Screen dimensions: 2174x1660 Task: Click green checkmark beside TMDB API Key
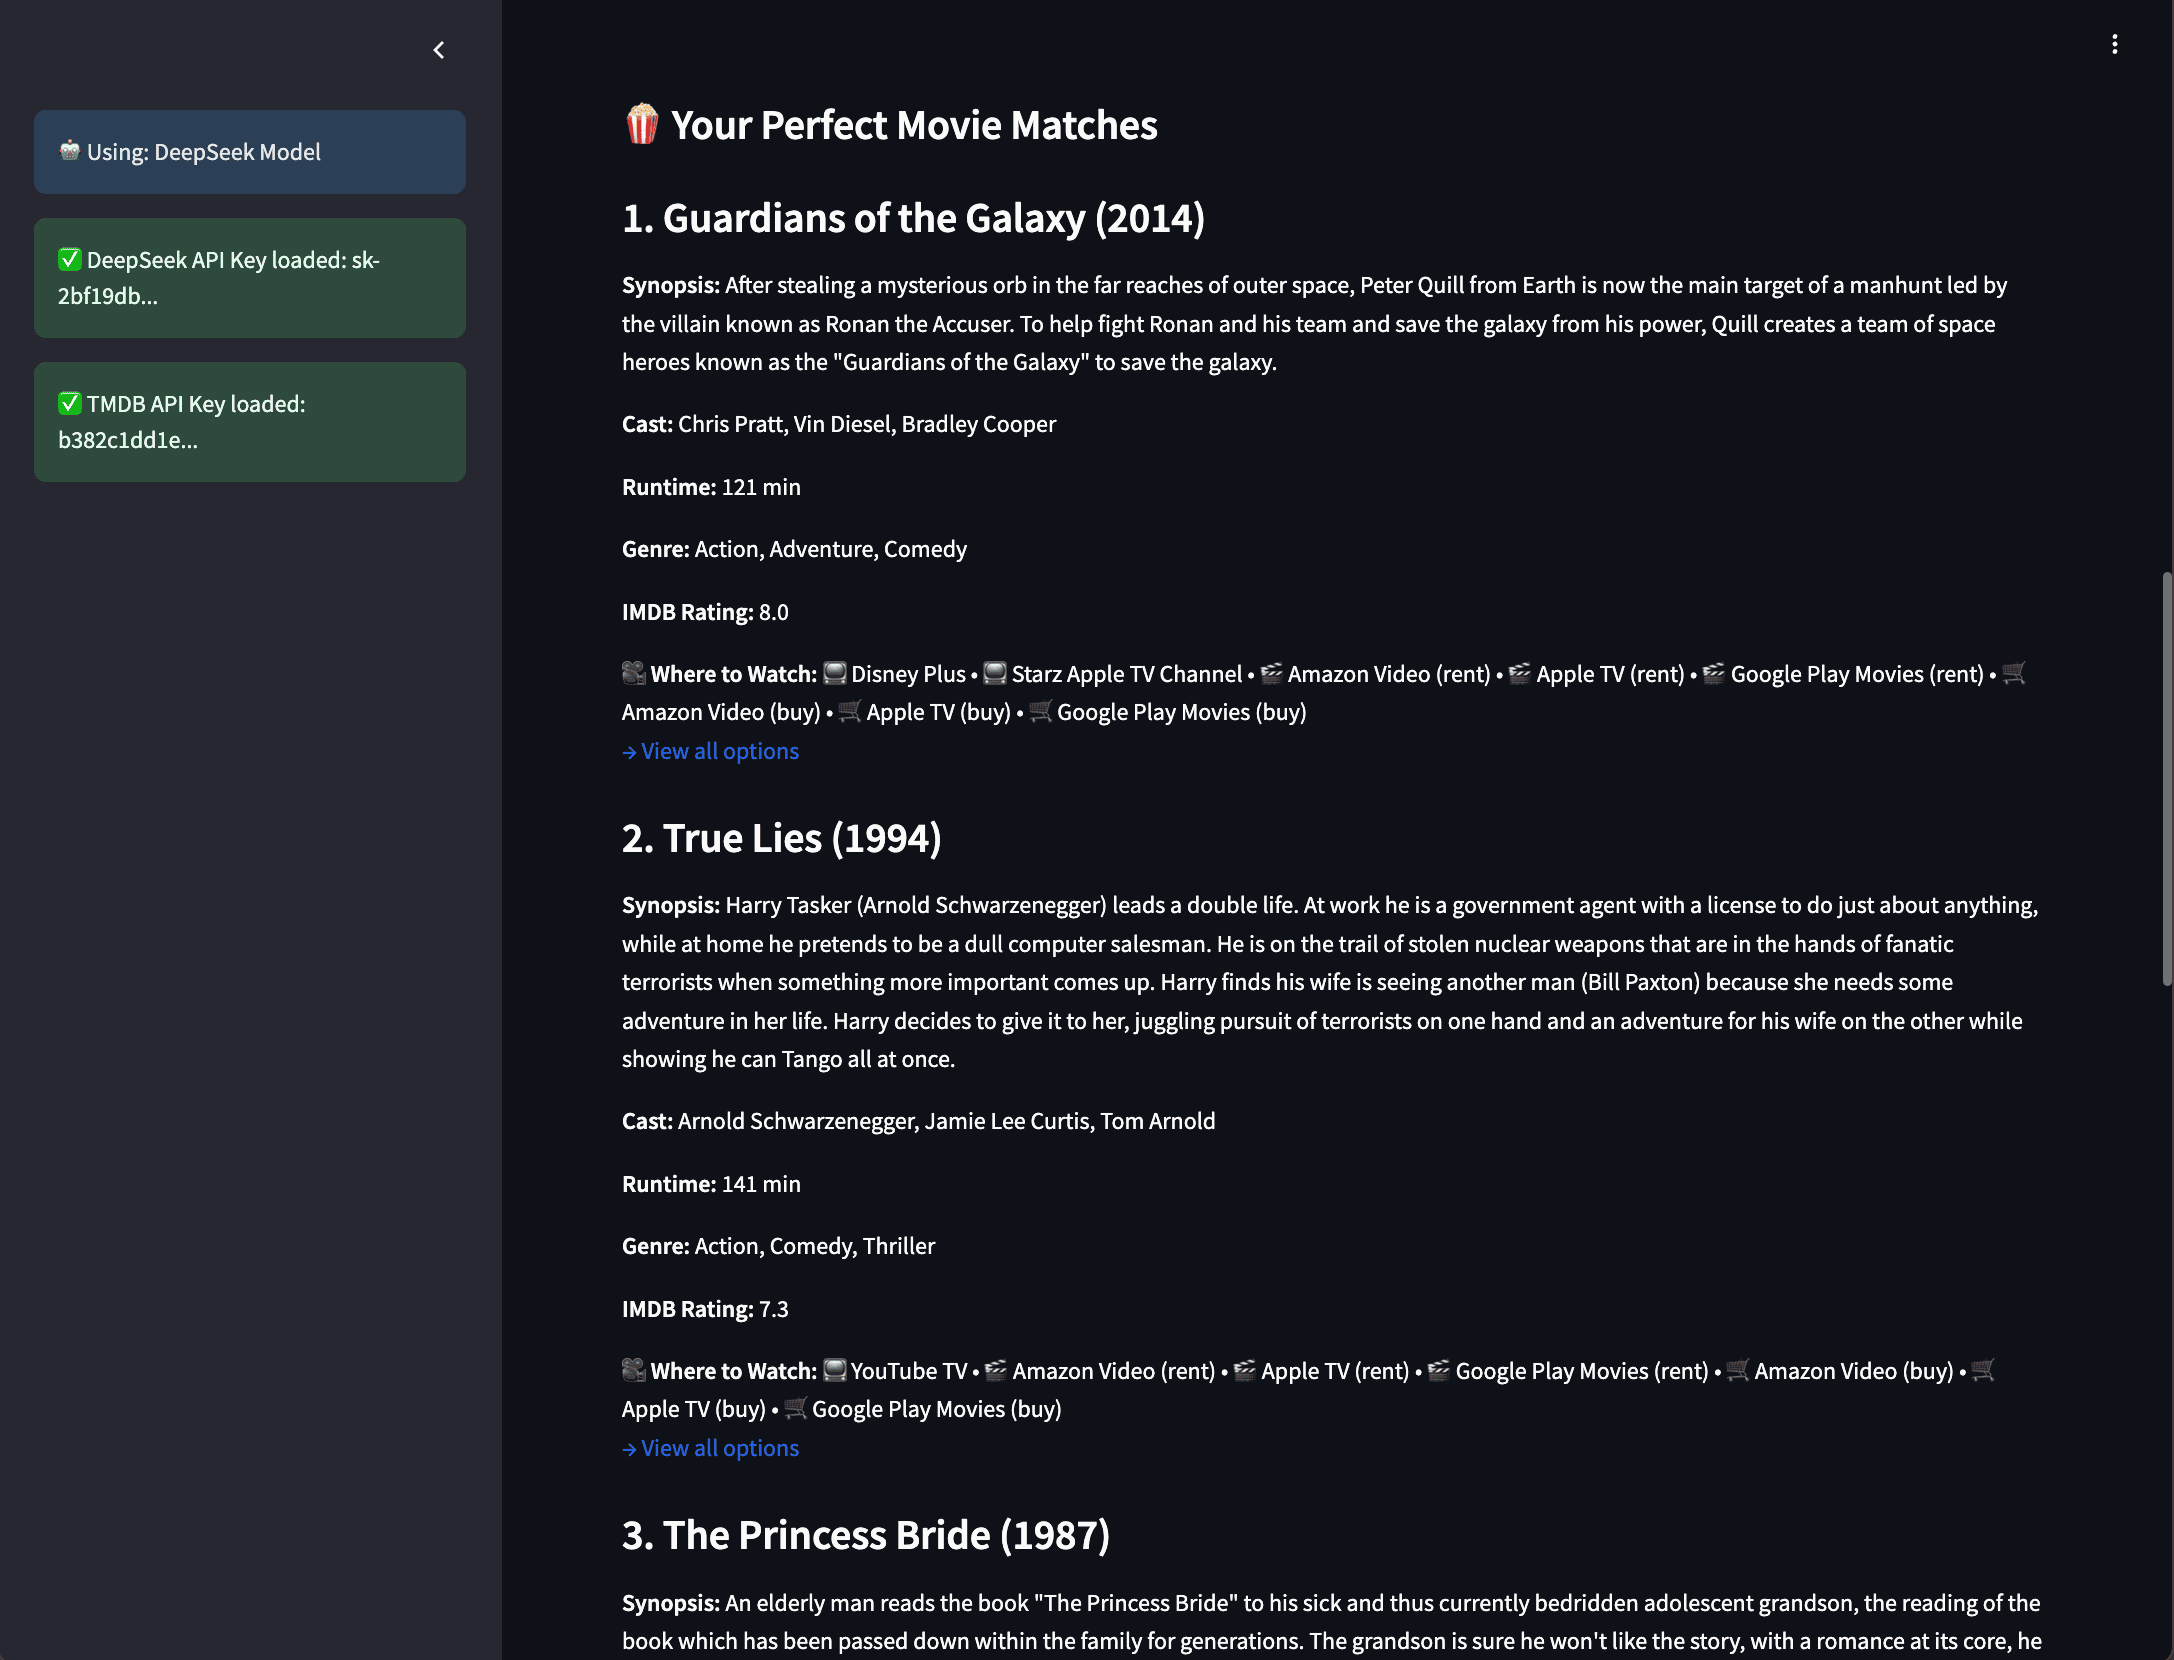[x=69, y=404]
